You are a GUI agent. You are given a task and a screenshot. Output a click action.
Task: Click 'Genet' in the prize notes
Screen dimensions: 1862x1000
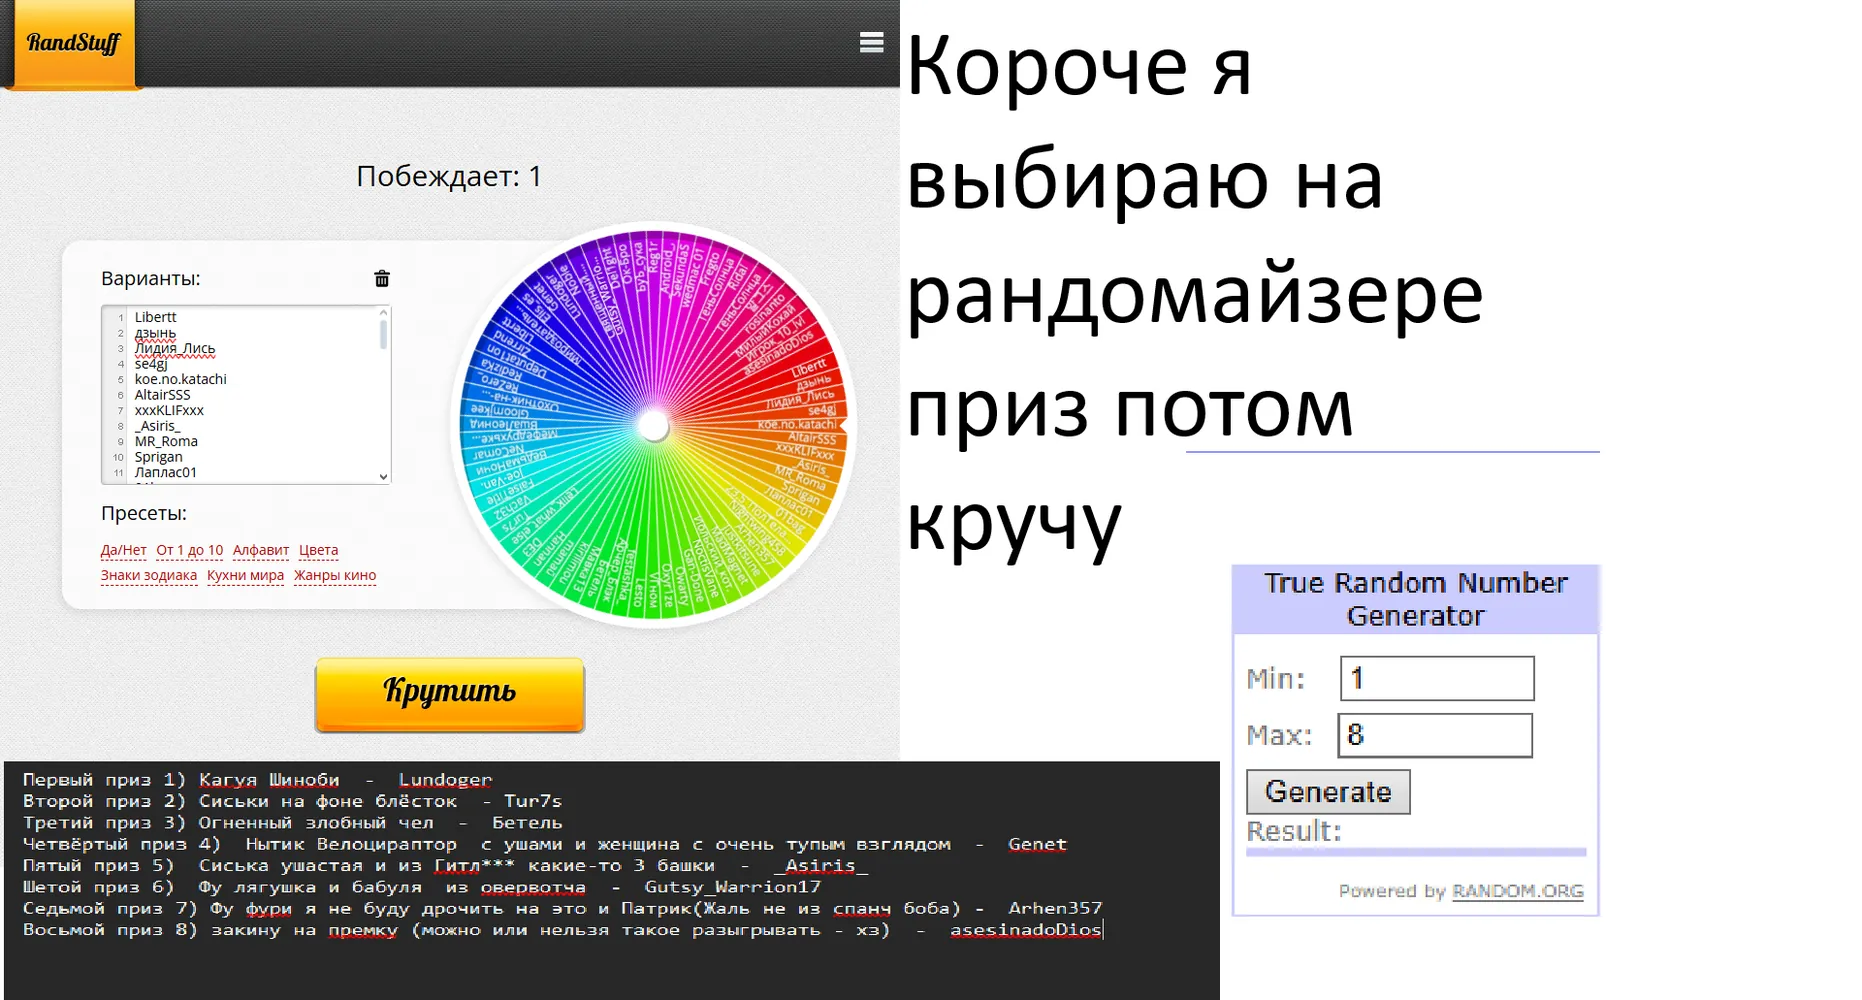tap(1037, 844)
